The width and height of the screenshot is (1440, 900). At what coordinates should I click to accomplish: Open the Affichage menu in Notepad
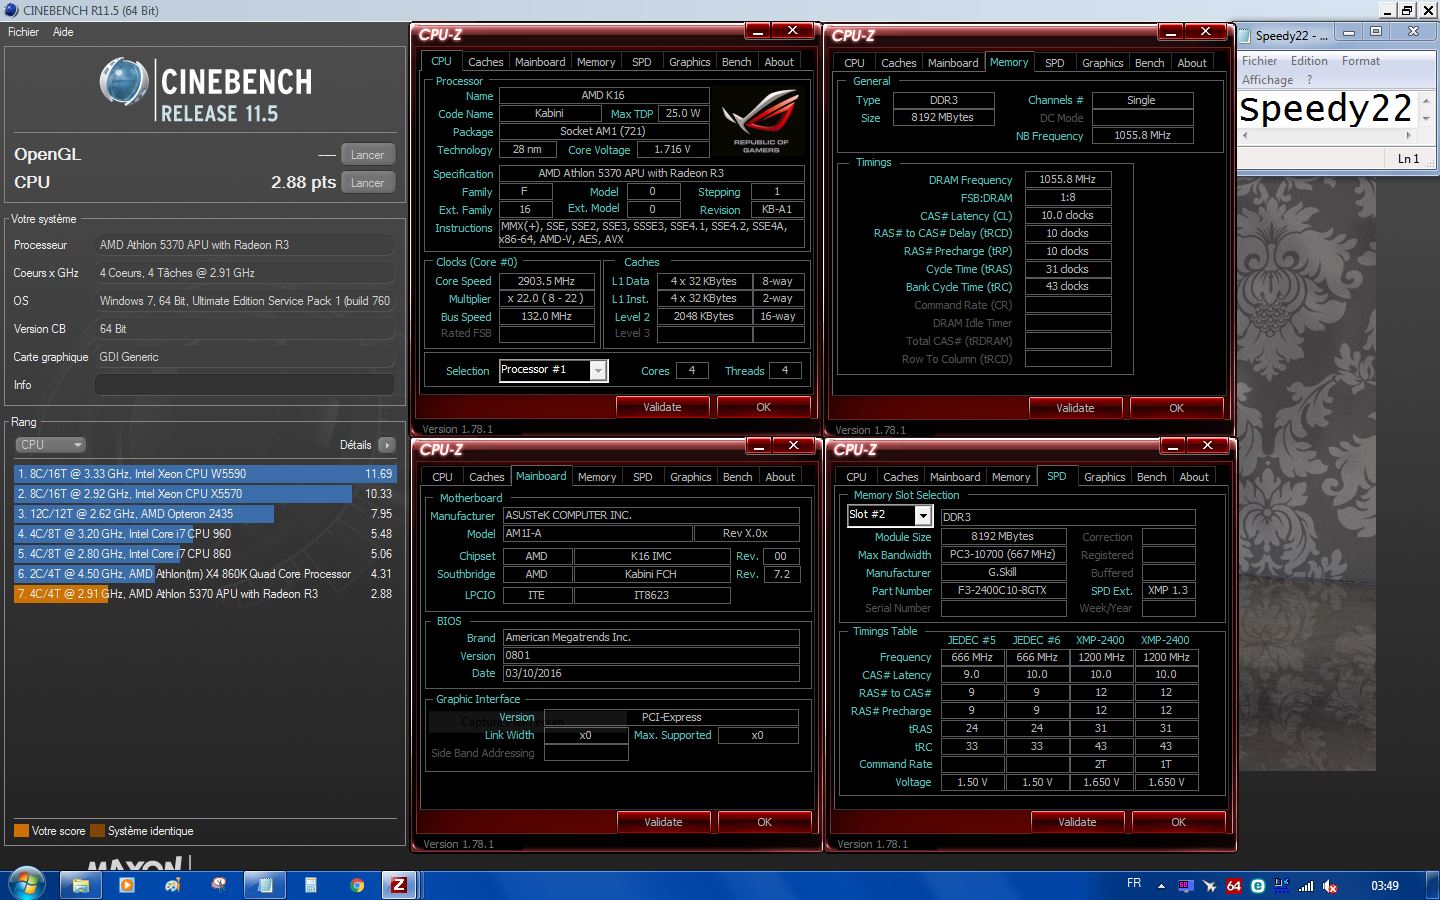pyautogui.click(x=1267, y=80)
